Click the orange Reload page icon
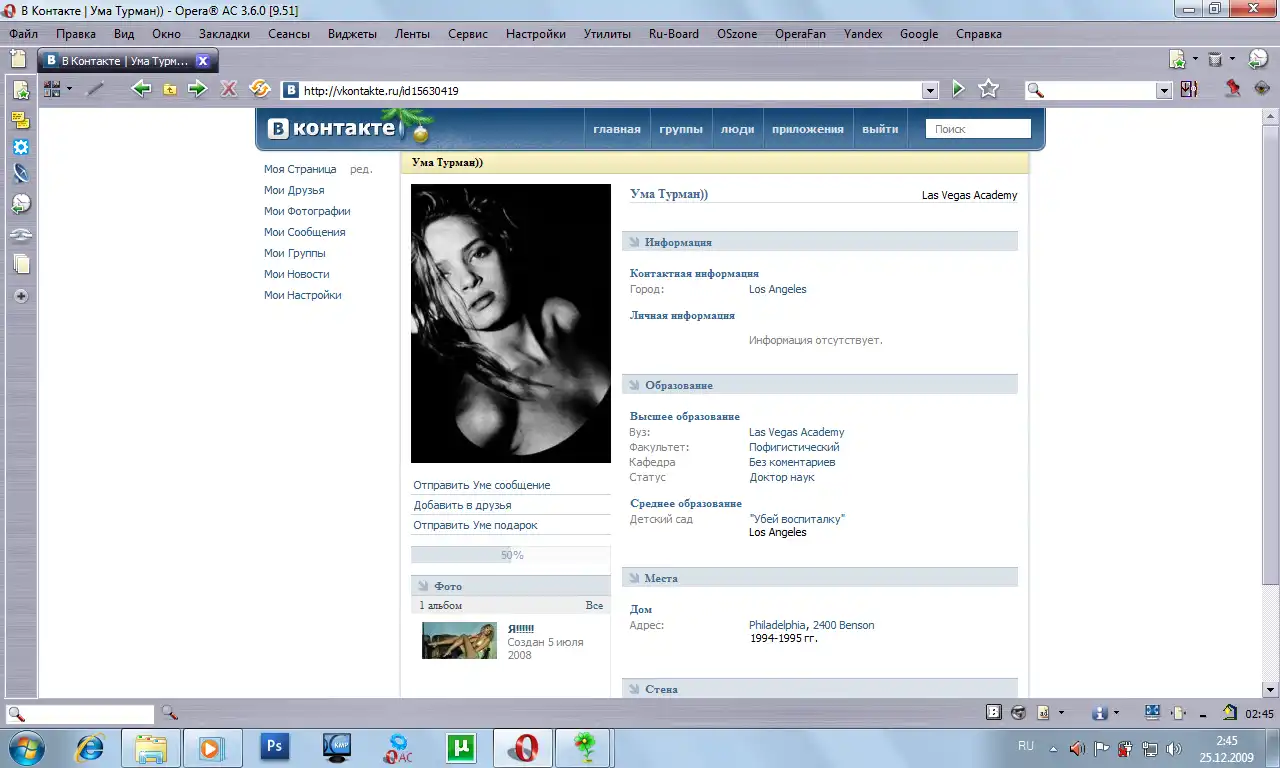1280x768 pixels. pyautogui.click(x=260, y=89)
